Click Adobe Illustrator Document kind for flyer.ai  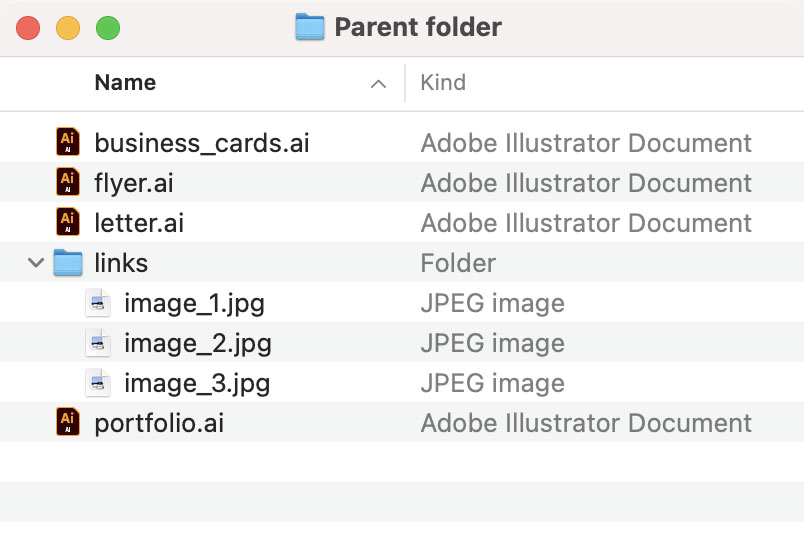point(586,183)
